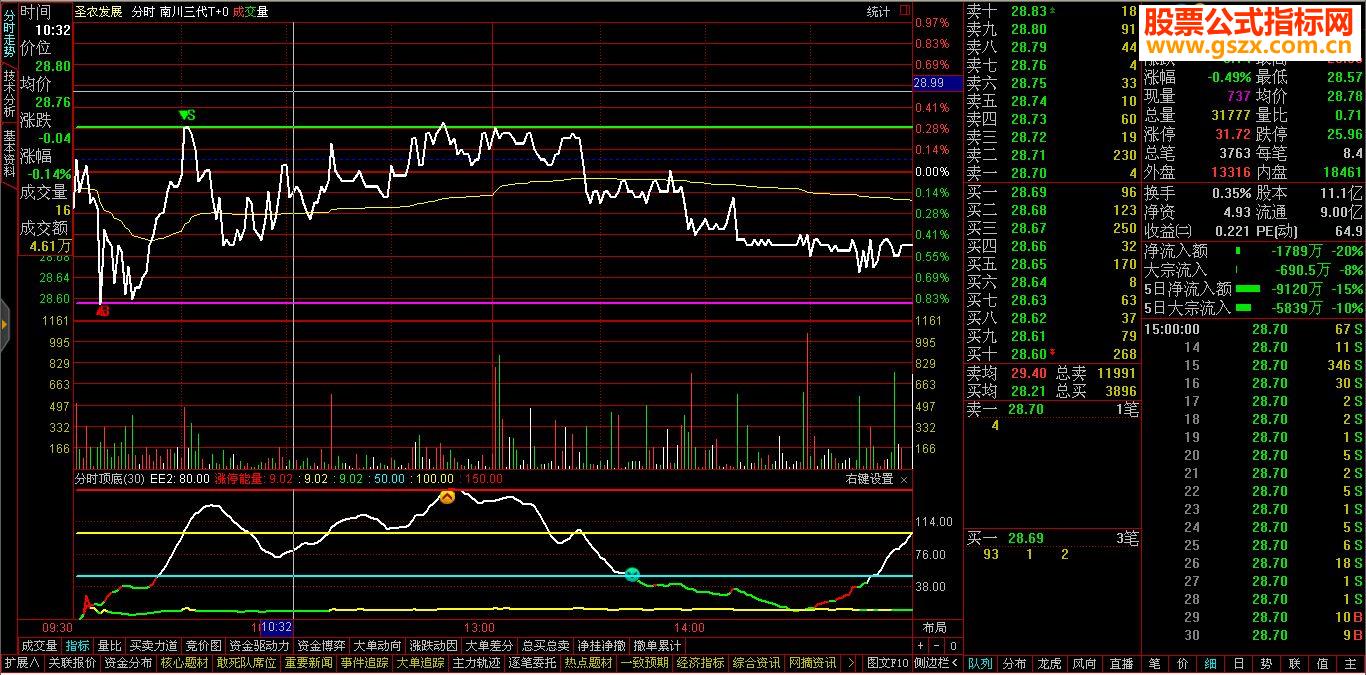Switch to the 总买总卖 tab
This screenshot has width=1366, height=675.
(545, 646)
